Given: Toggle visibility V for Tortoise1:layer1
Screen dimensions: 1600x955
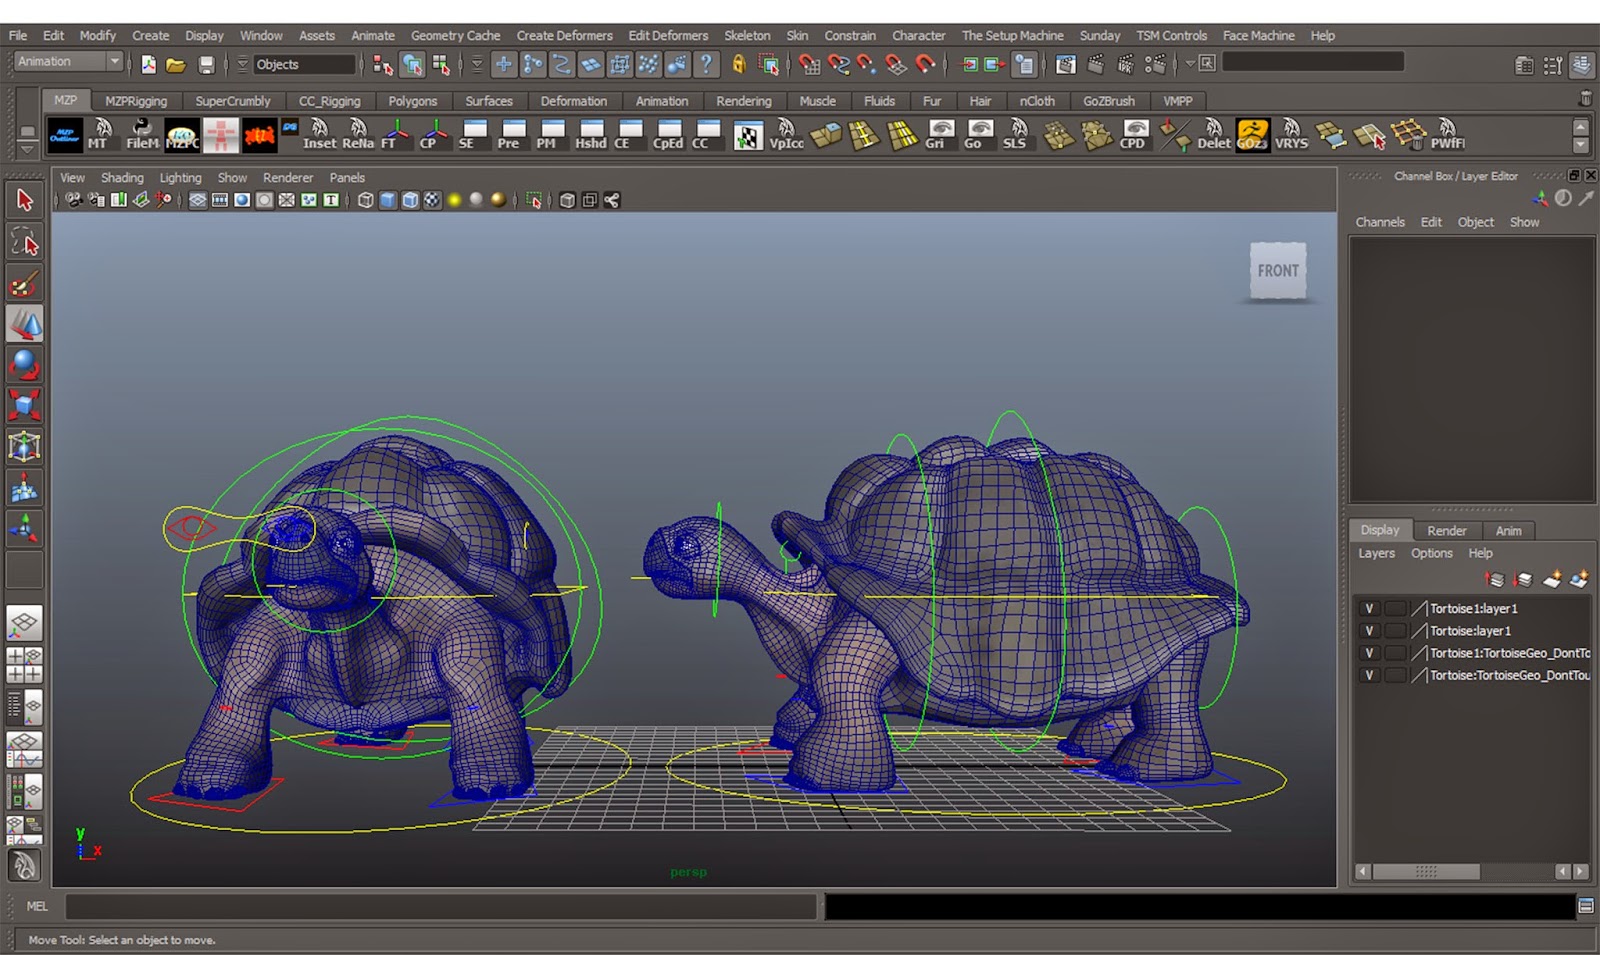Looking at the screenshot, I should click(1369, 608).
